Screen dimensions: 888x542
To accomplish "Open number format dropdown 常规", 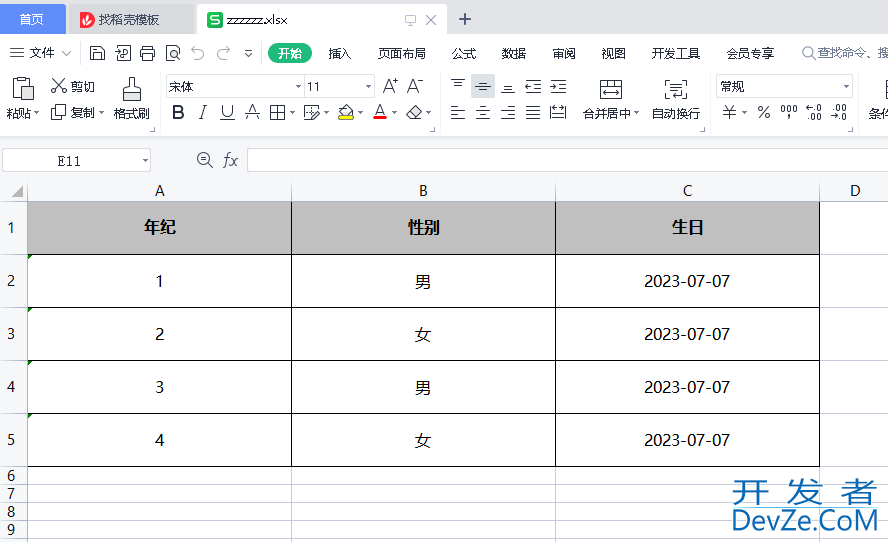I will (x=846, y=87).
